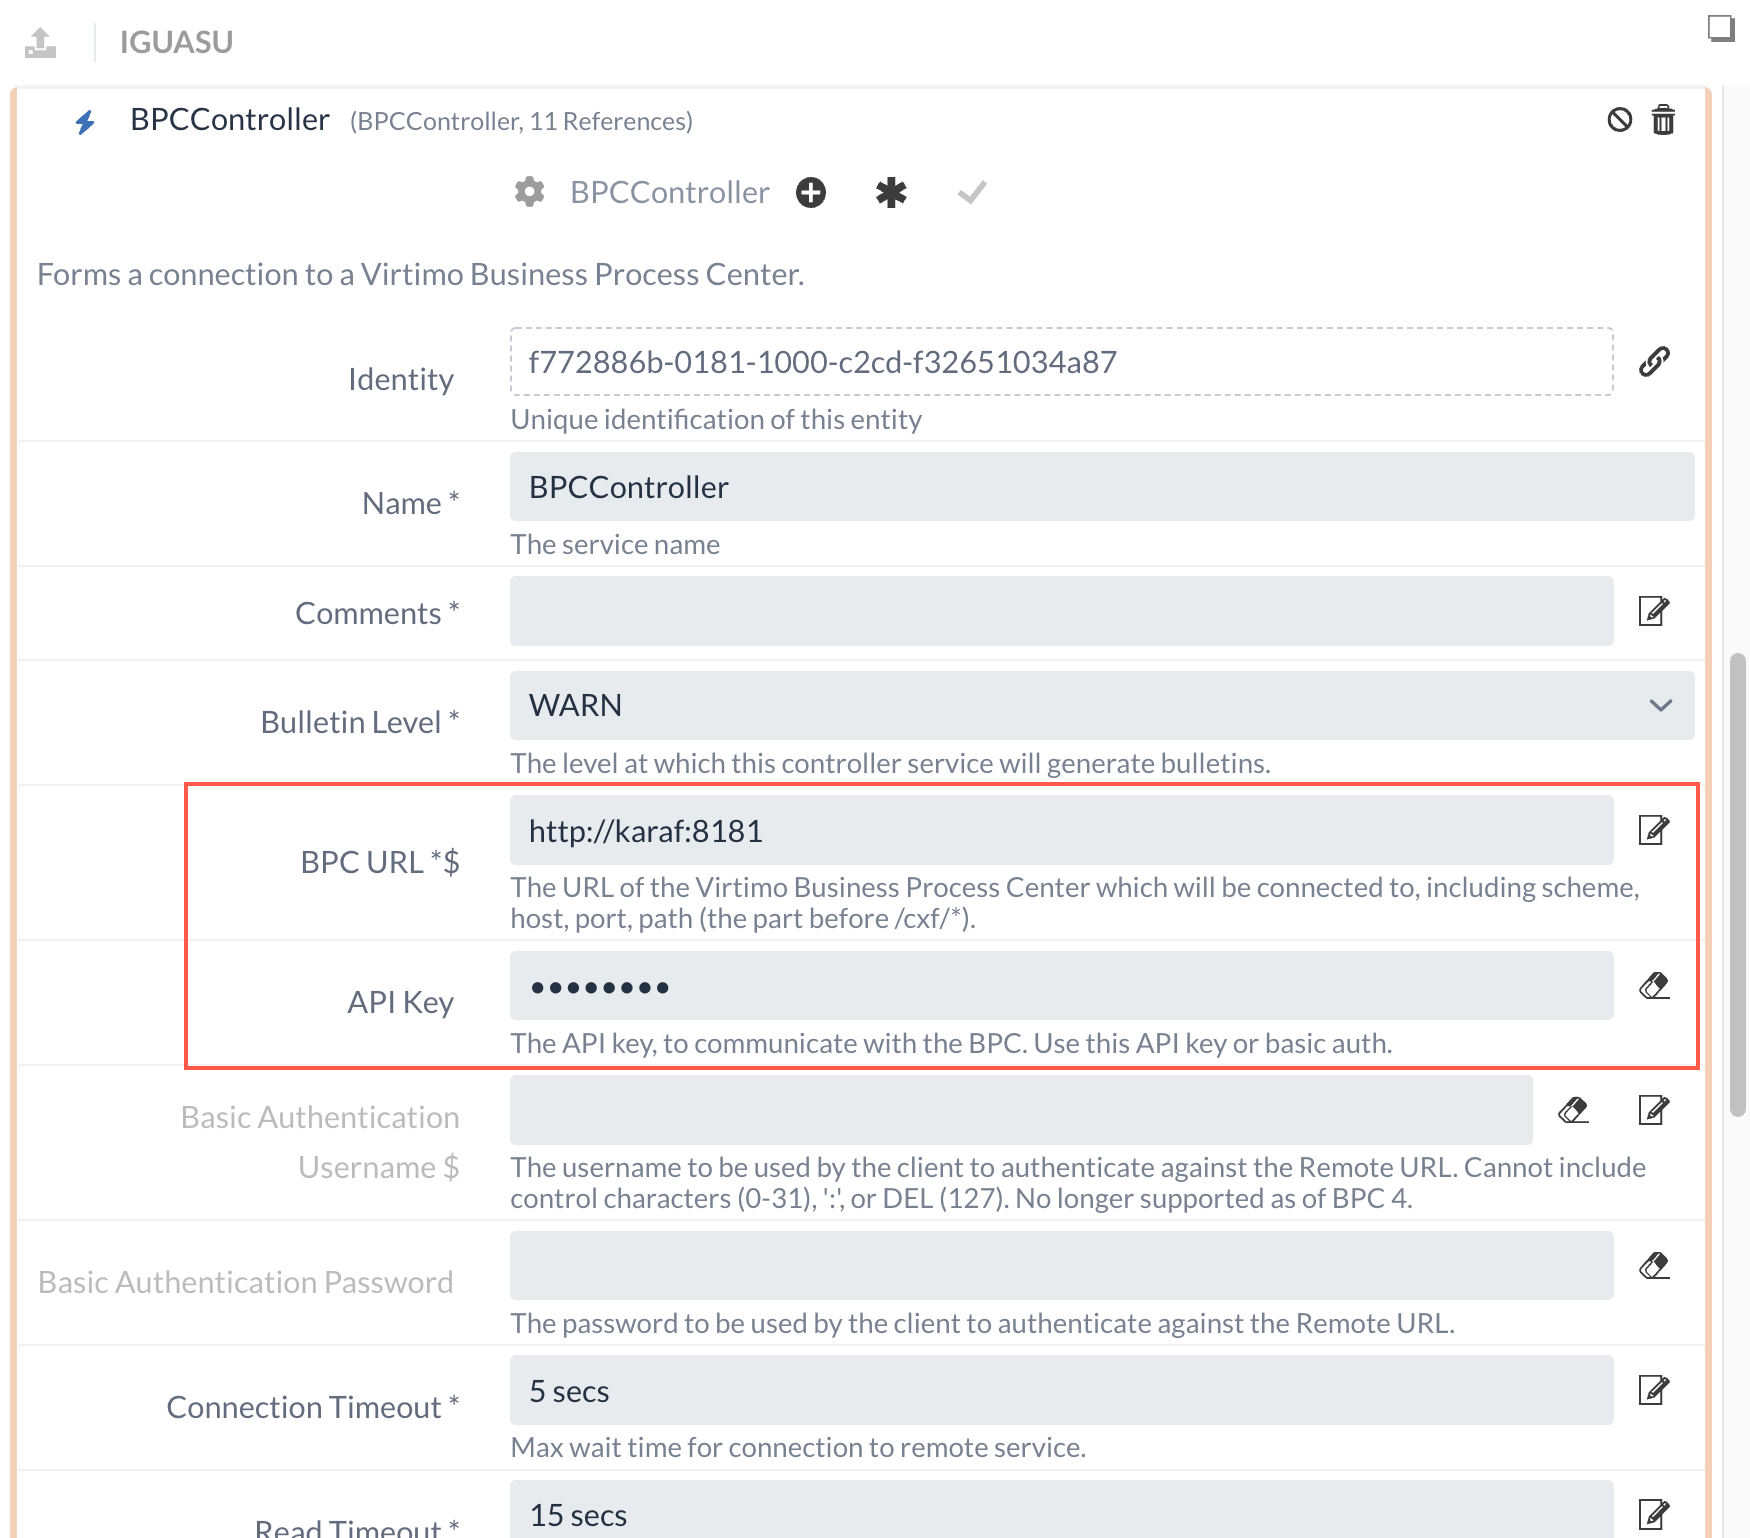Image resolution: width=1750 pixels, height=1538 pixels.
Task: Click the window restore icon at top right
Action: [x=1721, y=28]
